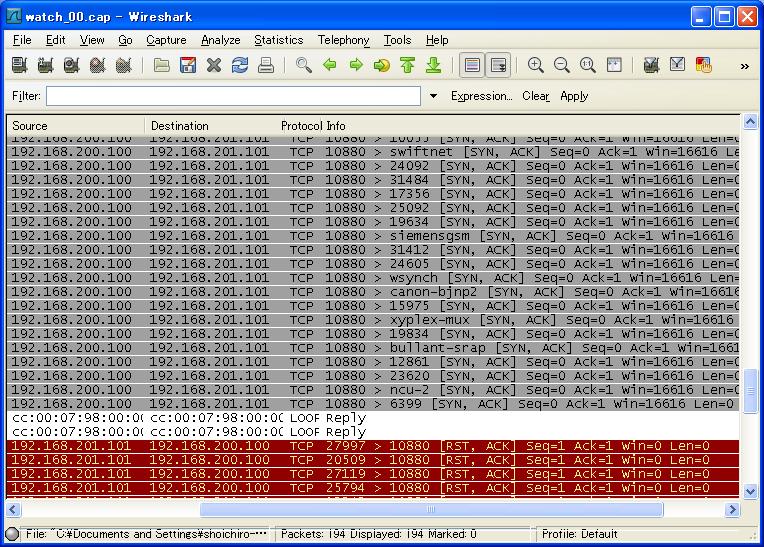Open the Go menu
Viewport: 764px width, 547px height.
125,40
